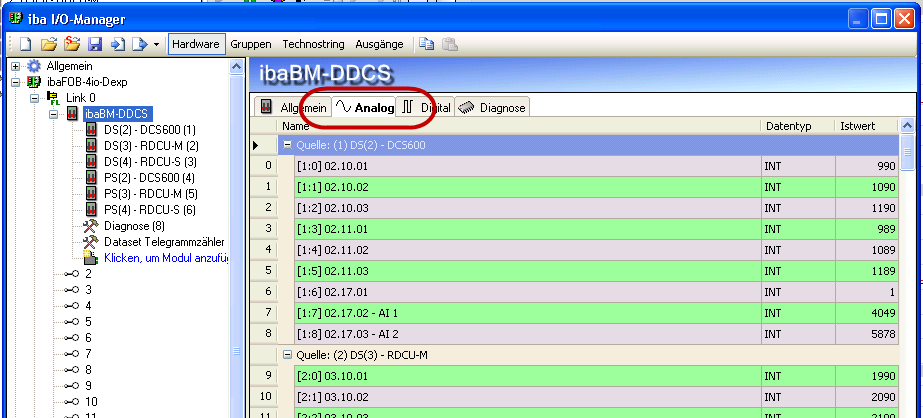Screen dimensions: 923x418
Task: Switch to the Digital tab
Action: (425, 107)
